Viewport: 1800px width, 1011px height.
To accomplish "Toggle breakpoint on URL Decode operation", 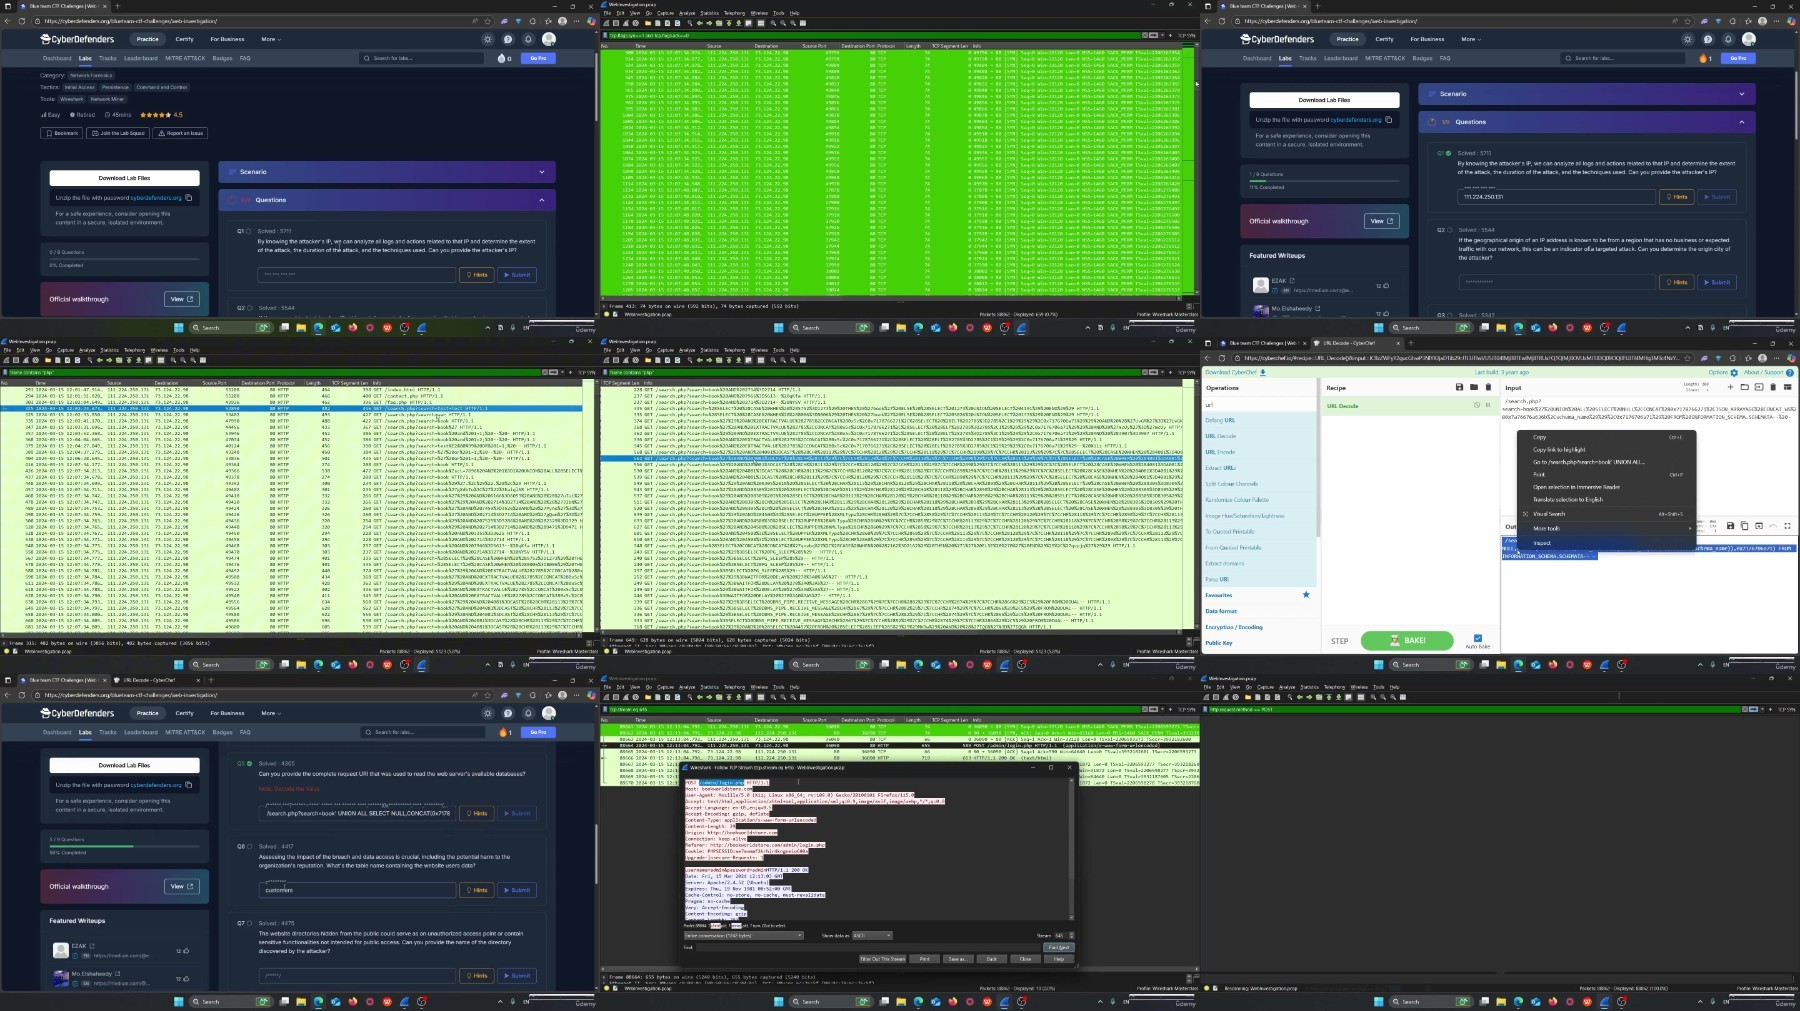I will pyautogui.click(x=1488, y=406).
